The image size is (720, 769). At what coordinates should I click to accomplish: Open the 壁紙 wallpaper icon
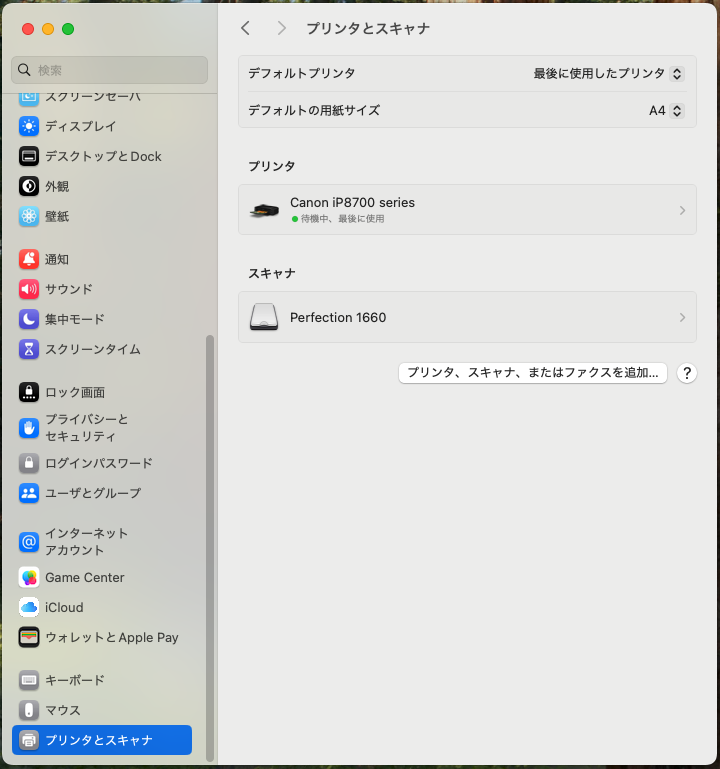click(29, 216)
